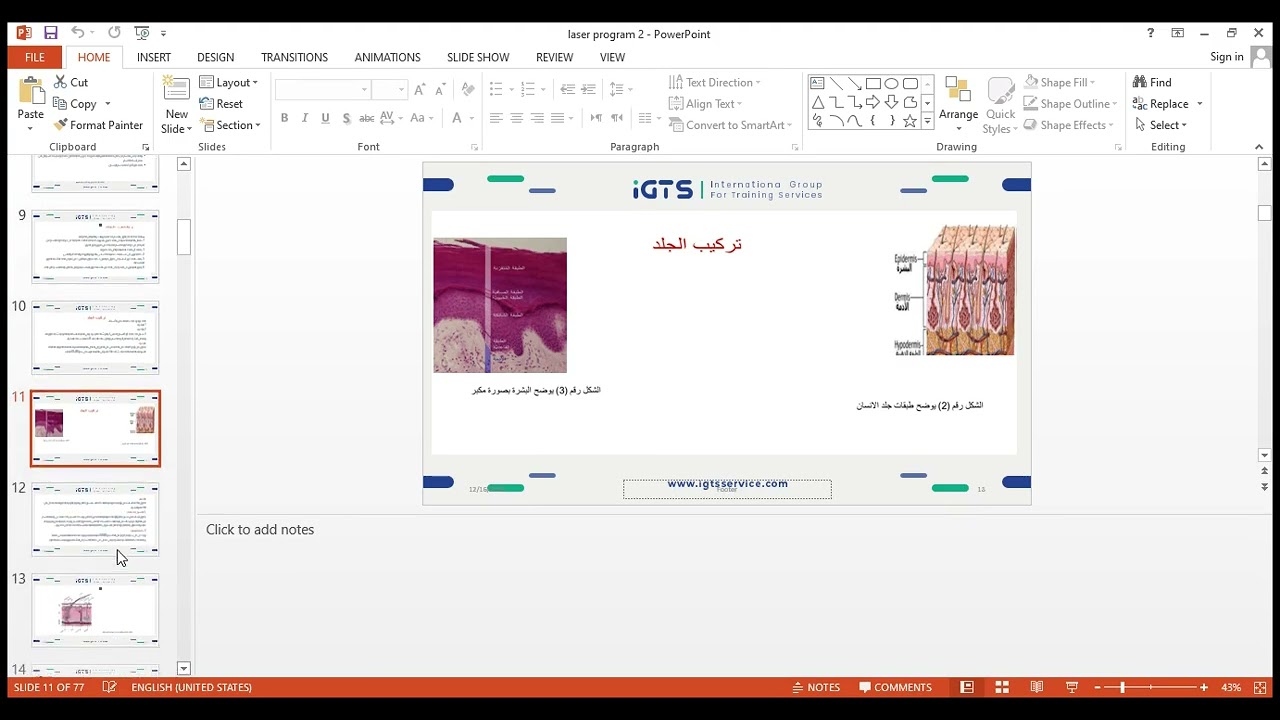This screenshot has height=720, width=1280.
Task: Insert a rectangle shape from gallery
Action: (x=873, y=83)
